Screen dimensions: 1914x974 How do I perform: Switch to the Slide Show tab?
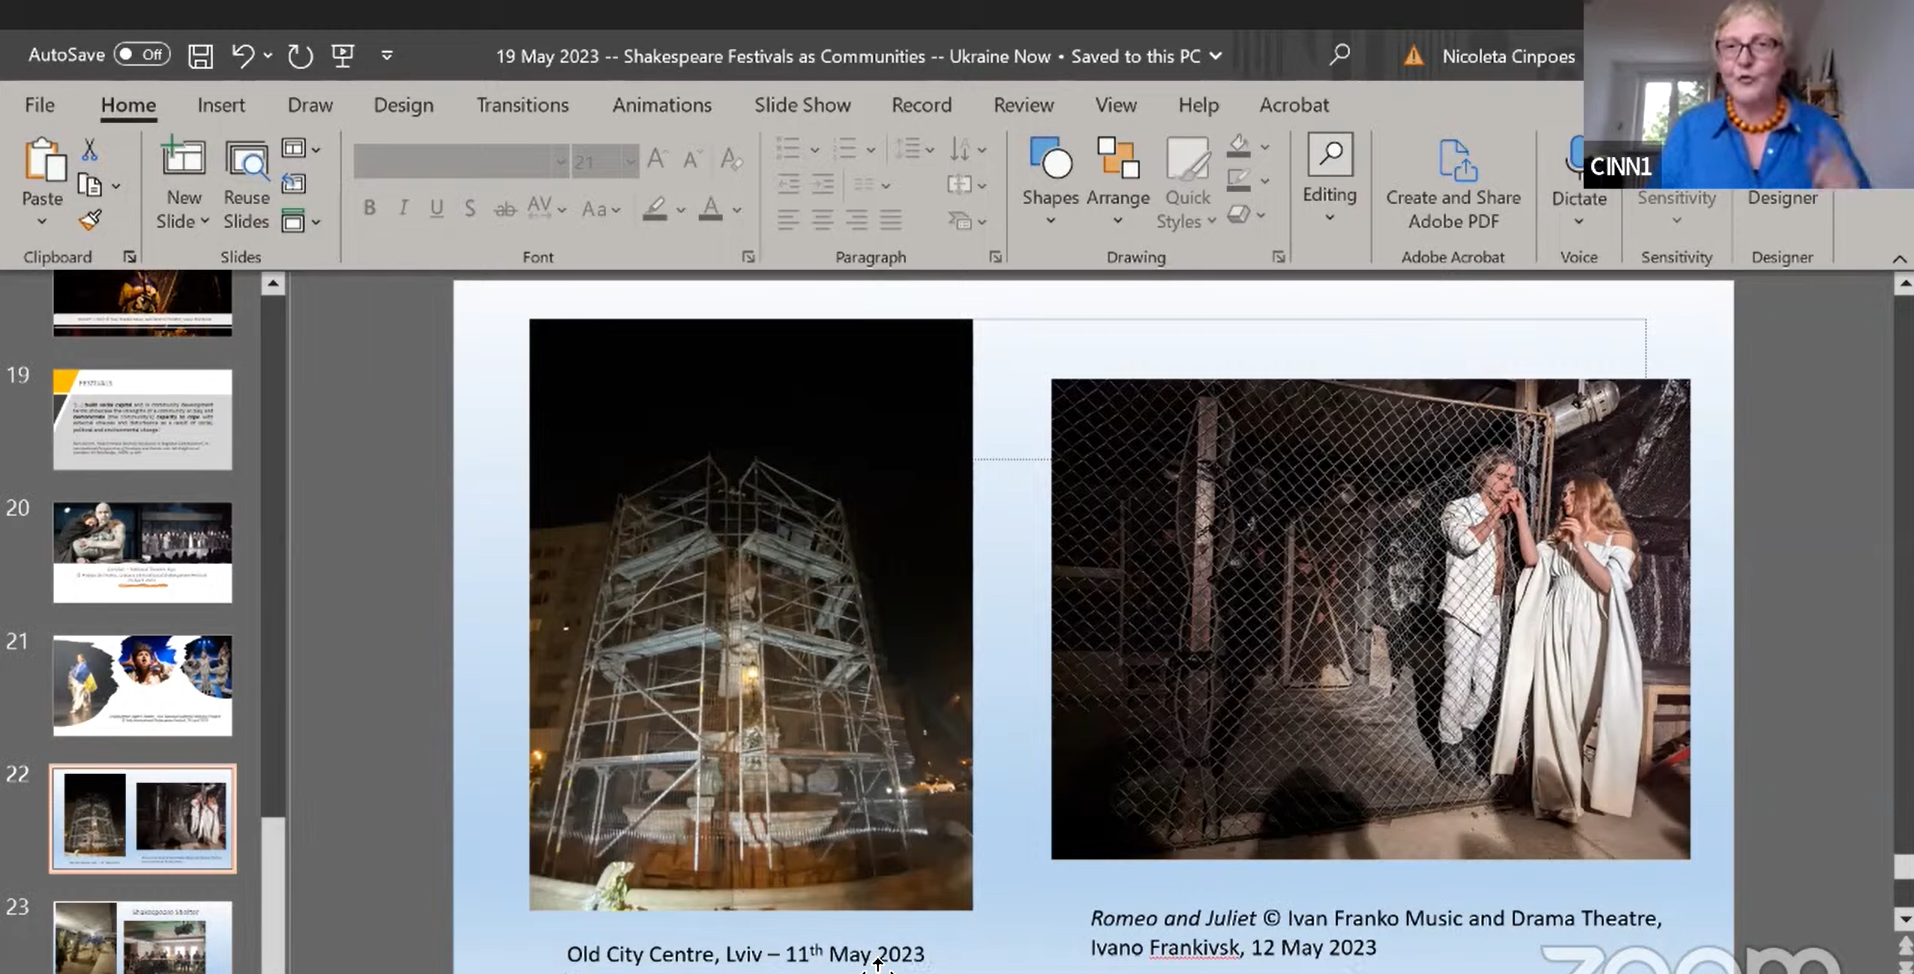(802, 105)
